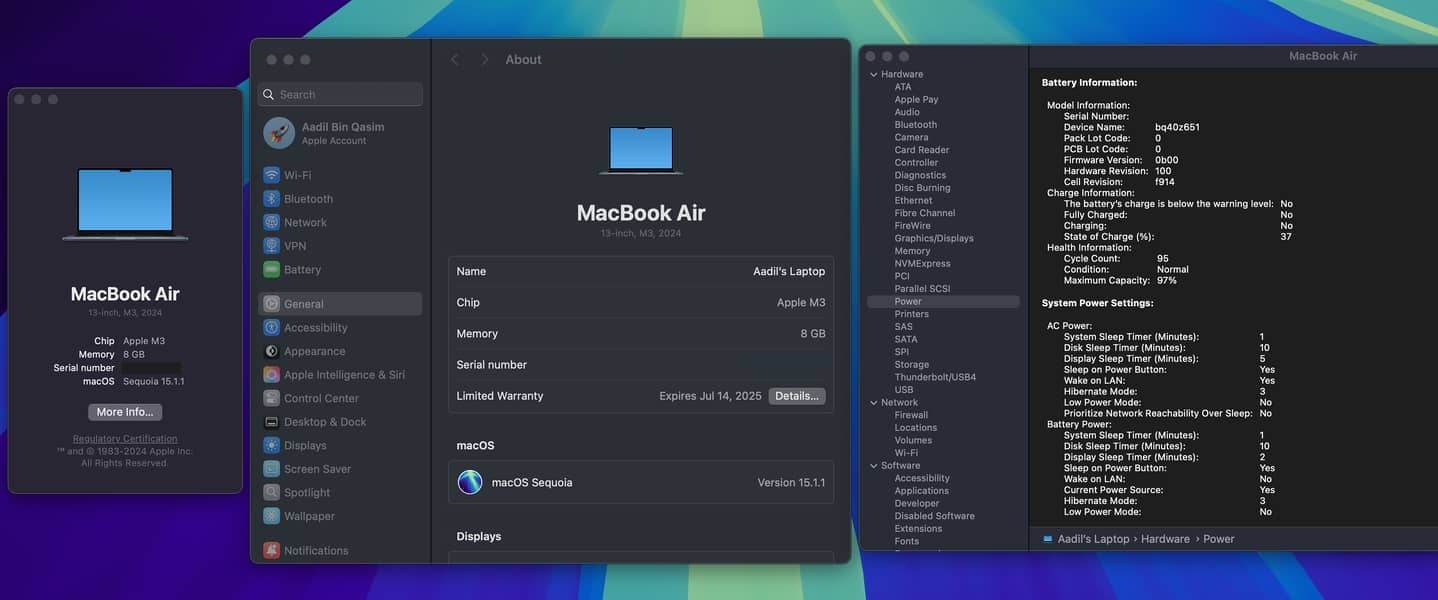This screenshot has width=1438, height=600.
Task: Open the Notifications settings icon
Action: (271, 550)
